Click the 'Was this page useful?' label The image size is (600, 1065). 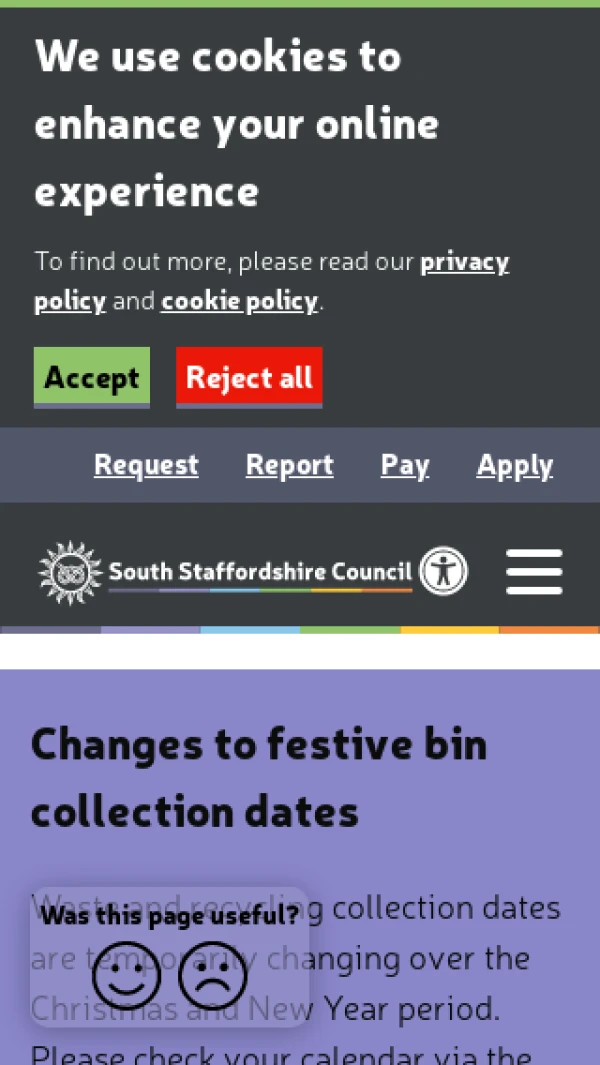[169, 915]
